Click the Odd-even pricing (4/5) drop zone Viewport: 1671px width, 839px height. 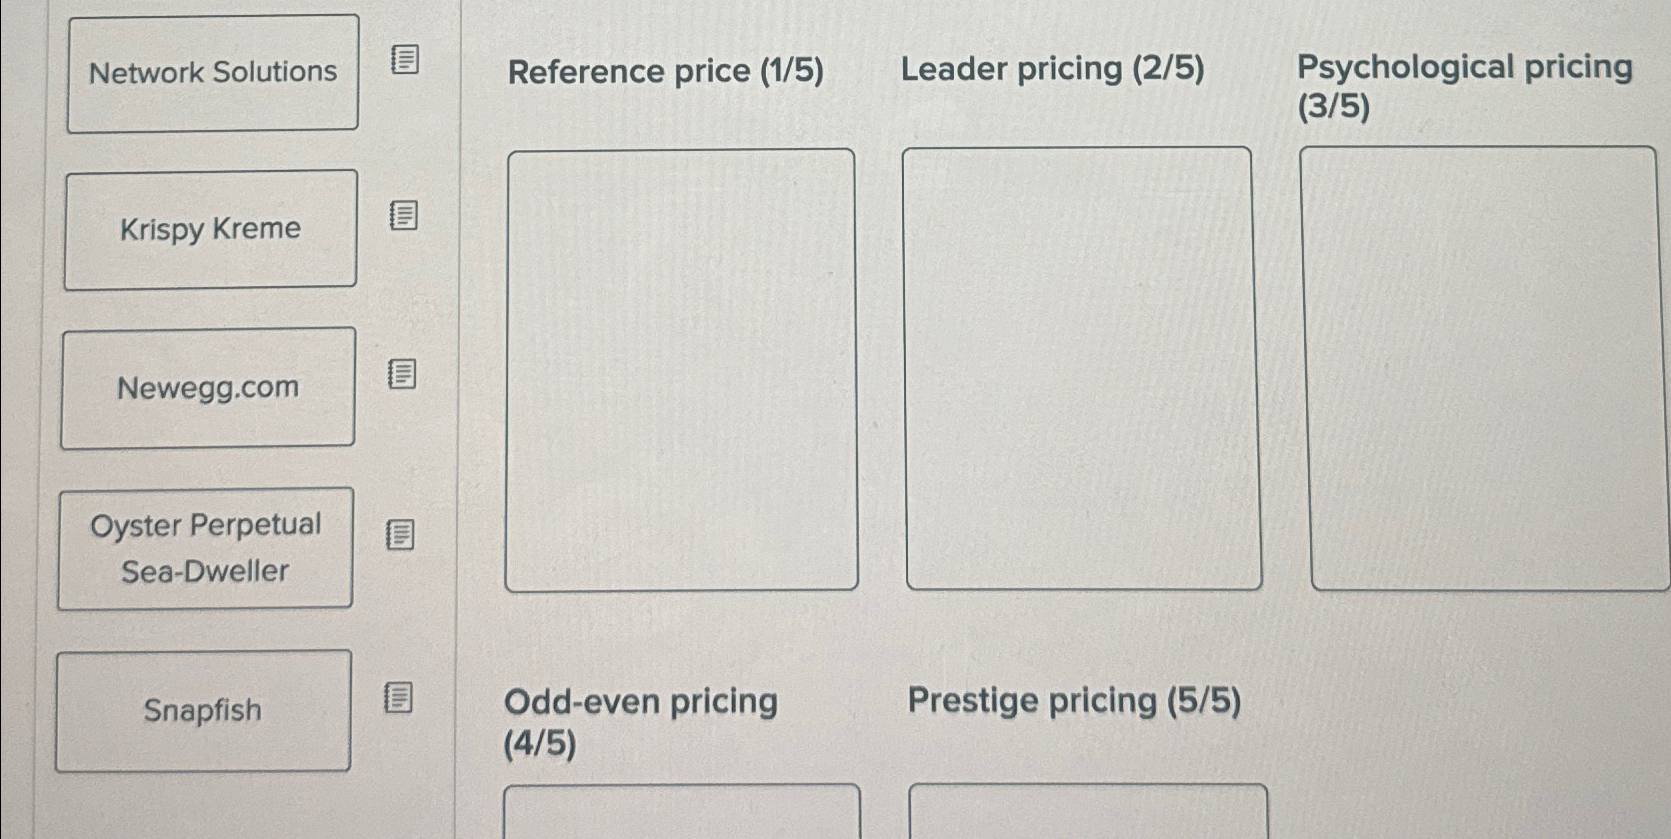pos(683,815)
